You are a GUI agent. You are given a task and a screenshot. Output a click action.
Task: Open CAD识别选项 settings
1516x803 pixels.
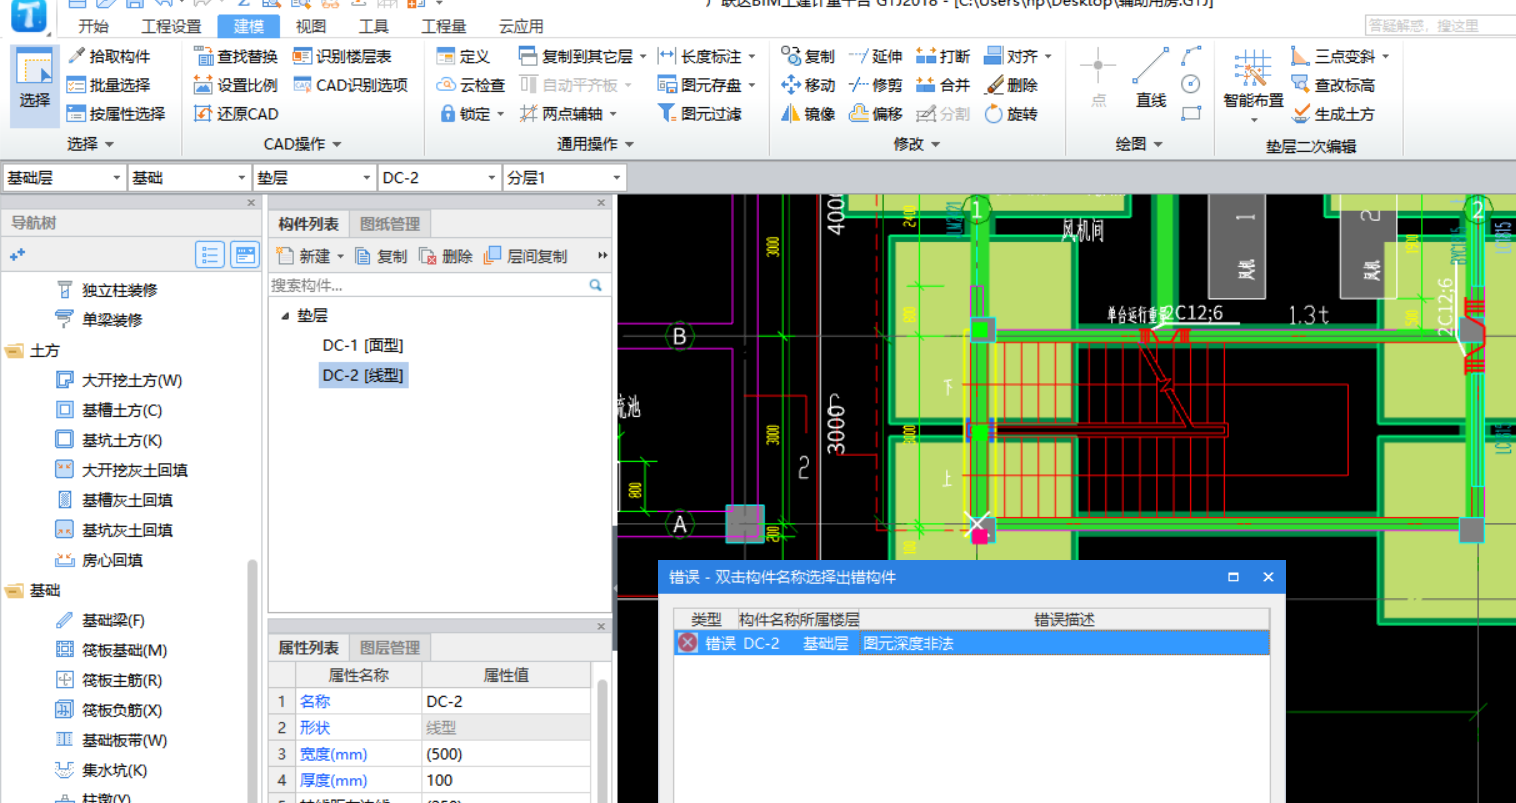350,86
